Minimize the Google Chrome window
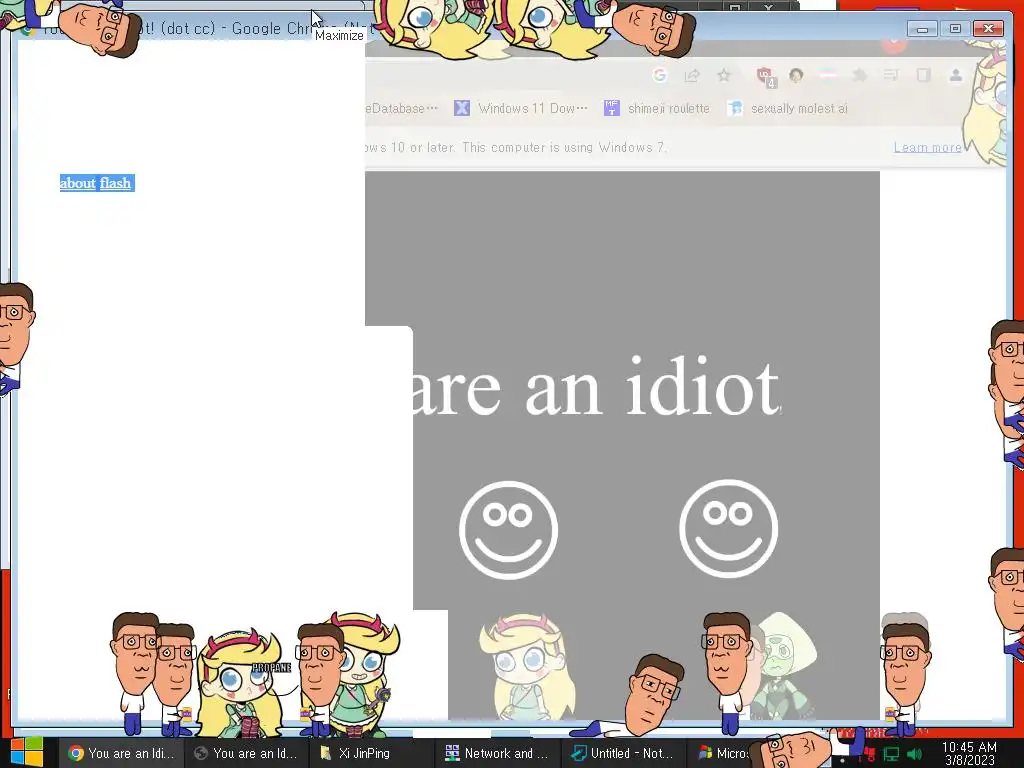Screen dimensions: 1024x768 pyautogui.click(x=922, y=29)
